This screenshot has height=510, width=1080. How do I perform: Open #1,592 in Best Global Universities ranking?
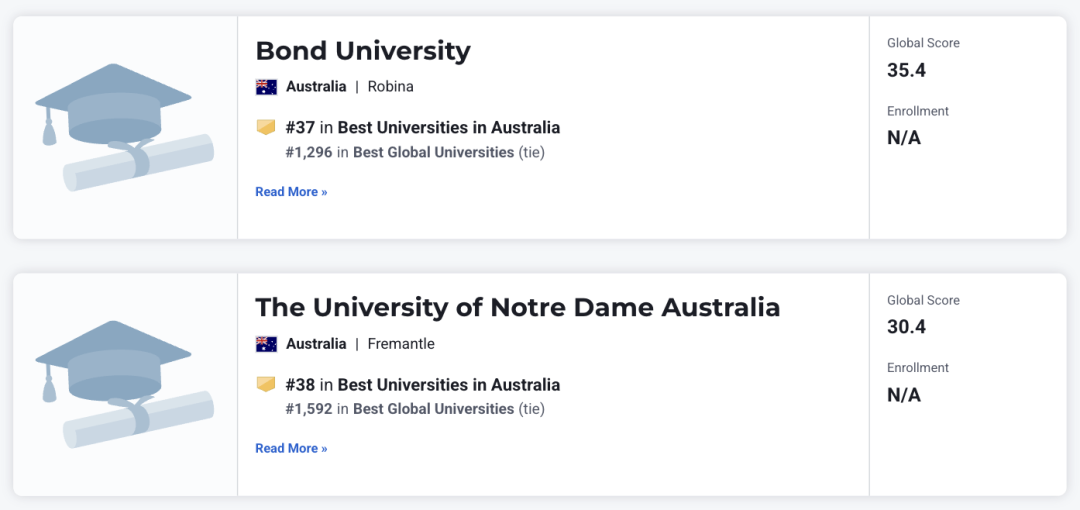click(415, 409)
